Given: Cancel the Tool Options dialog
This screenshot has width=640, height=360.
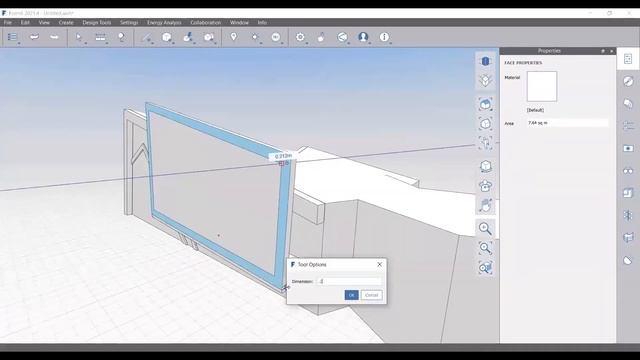Looking at the screenshot, I should [x=371, y=295].
